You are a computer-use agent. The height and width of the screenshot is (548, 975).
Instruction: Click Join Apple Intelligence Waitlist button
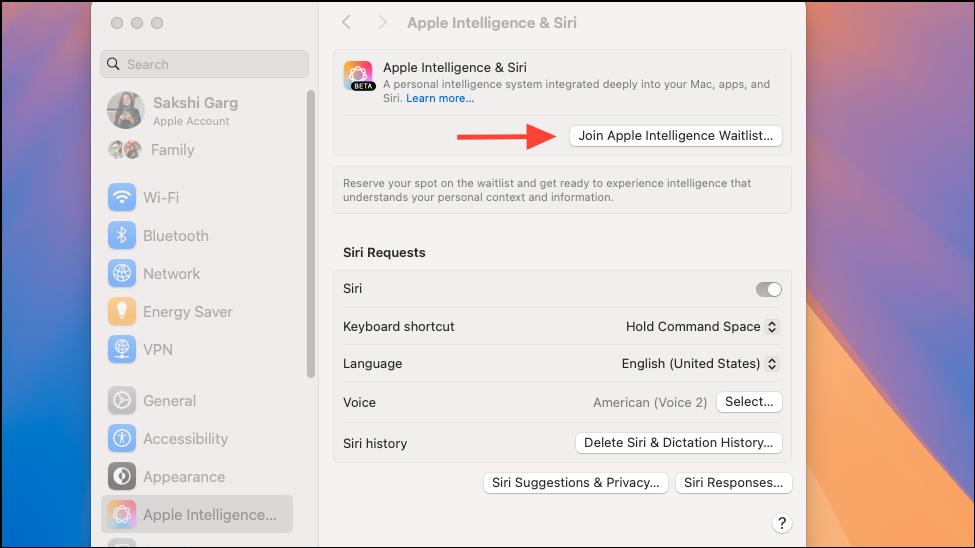point(676,136)
